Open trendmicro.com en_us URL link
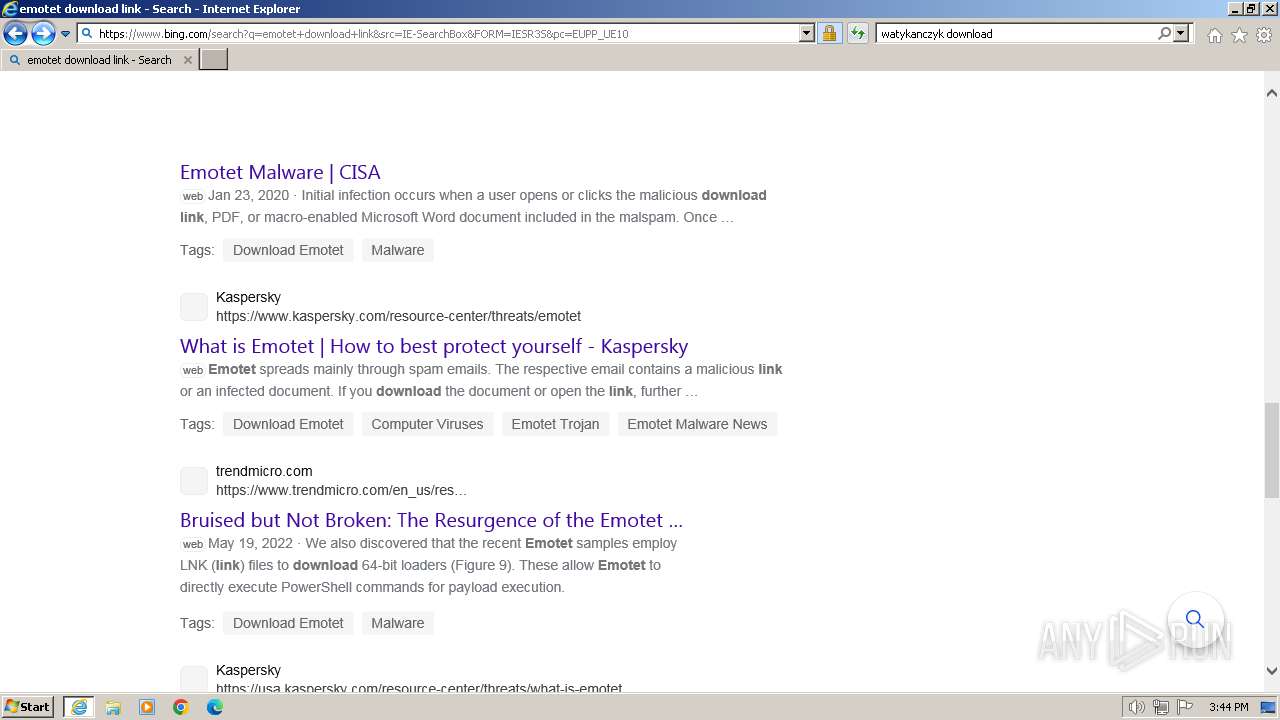The height and width of the screenshot is (720, 1280). tap(341, 490)
